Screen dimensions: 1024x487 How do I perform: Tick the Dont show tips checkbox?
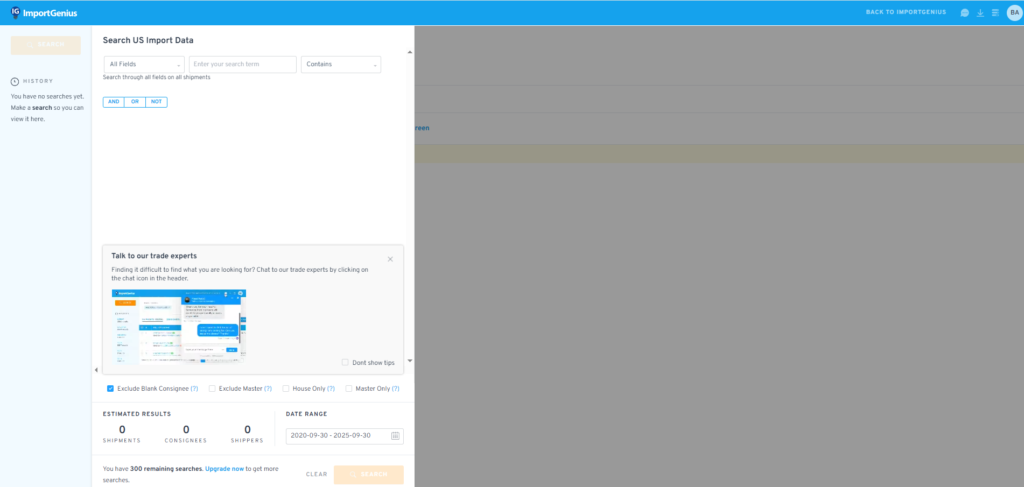[x=345, y=362]
